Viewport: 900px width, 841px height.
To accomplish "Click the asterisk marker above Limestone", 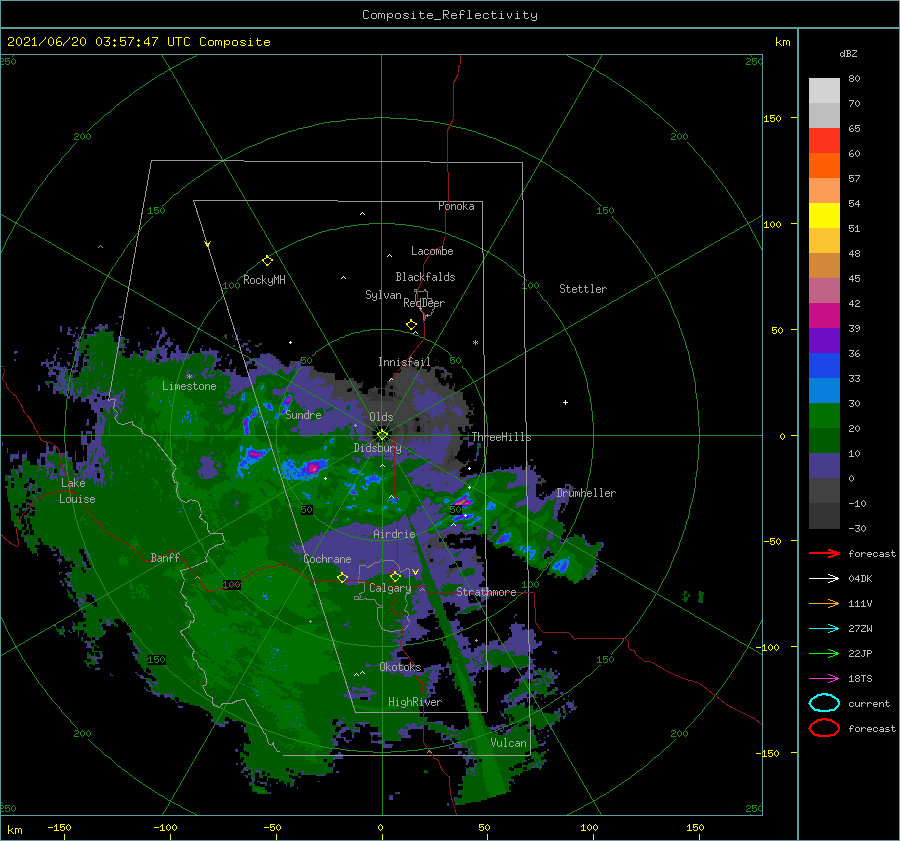I will pos(189,377).
